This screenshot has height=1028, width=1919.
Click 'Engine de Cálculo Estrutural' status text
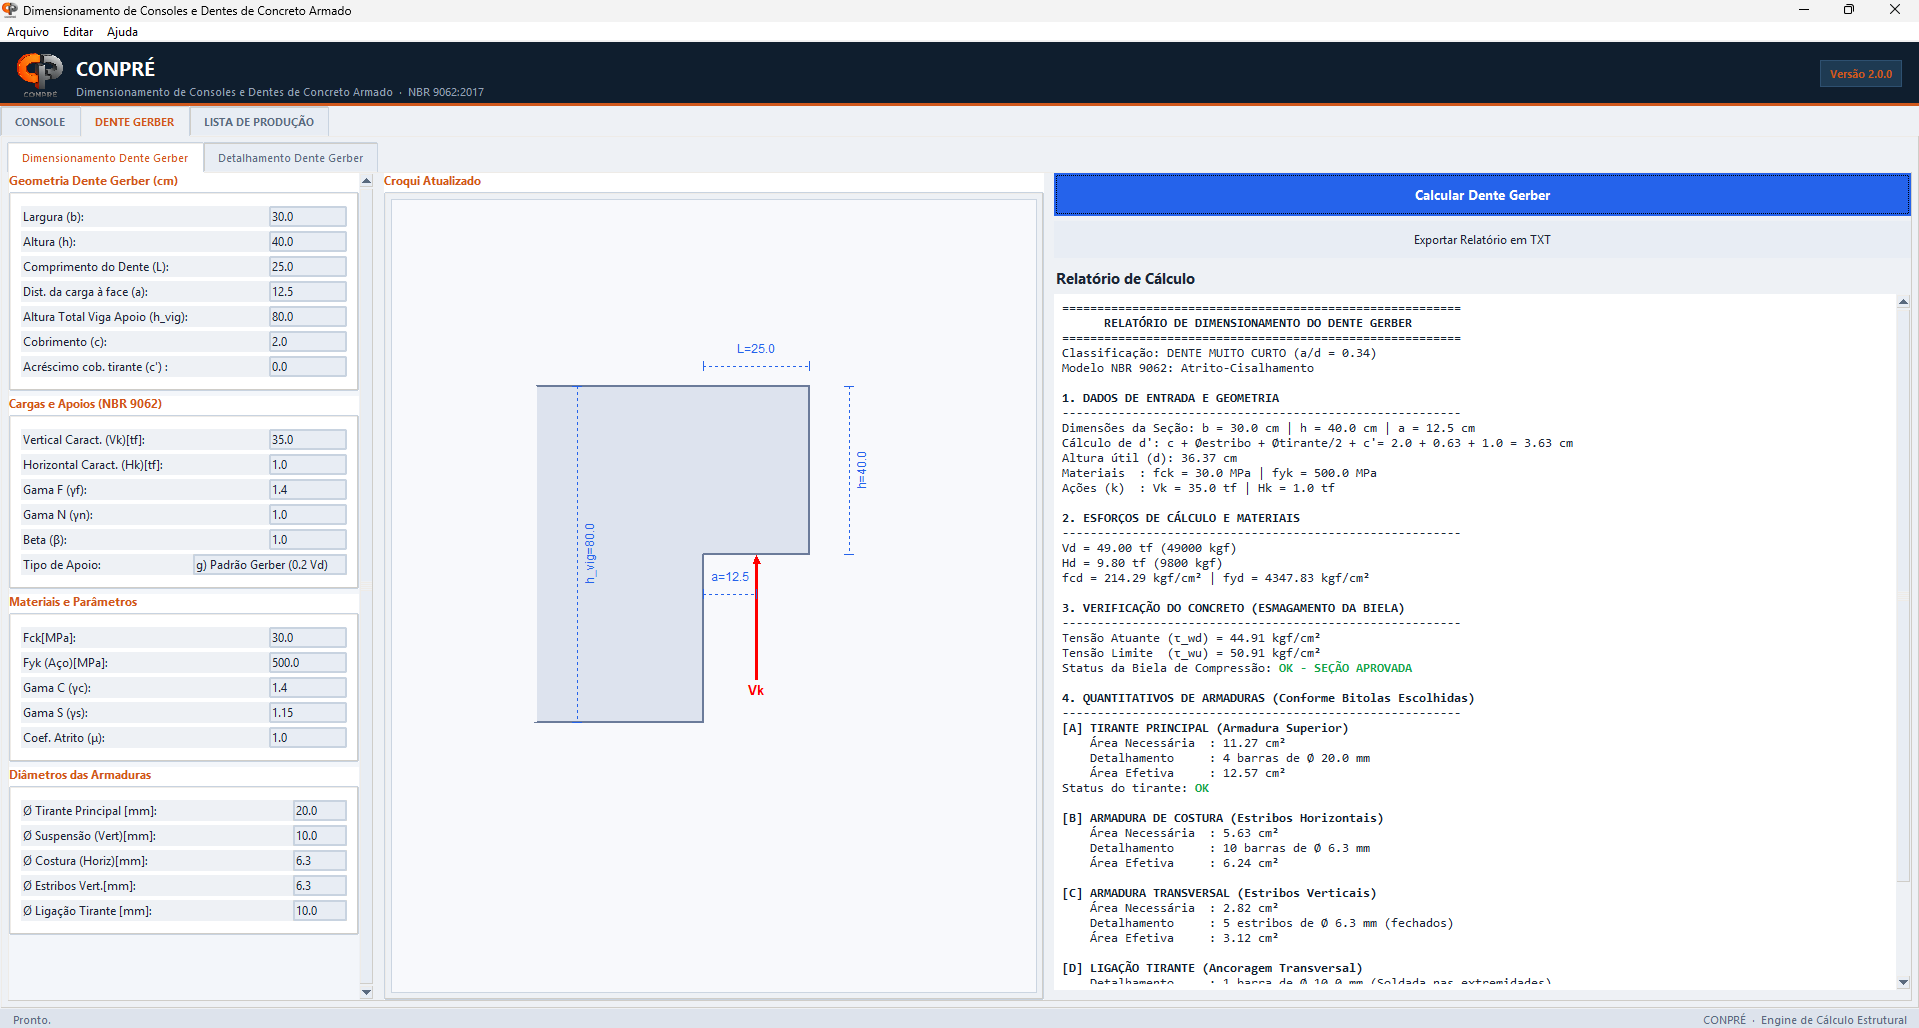[1834, 1020]
